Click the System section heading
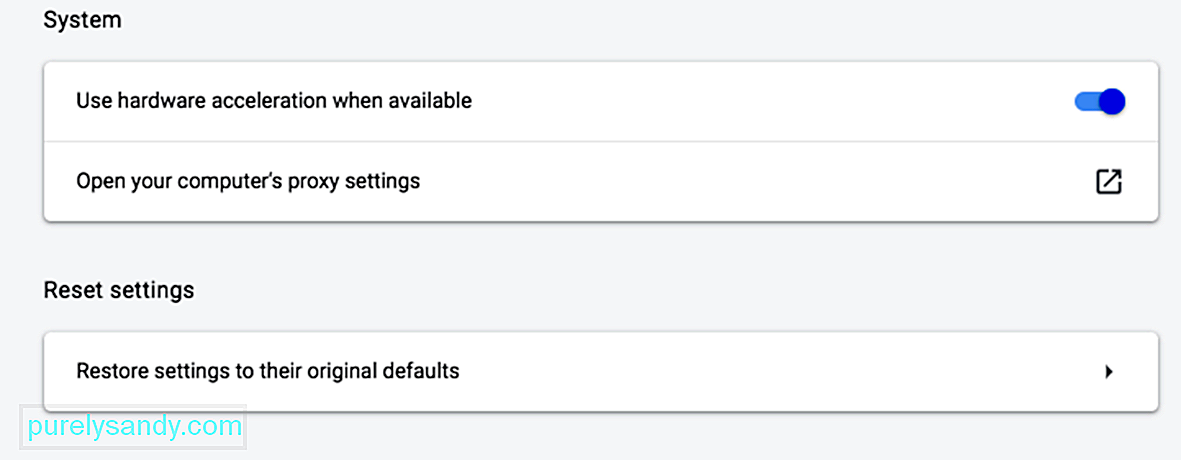This screenshot has width=1181, height=460. coord(82,21)
